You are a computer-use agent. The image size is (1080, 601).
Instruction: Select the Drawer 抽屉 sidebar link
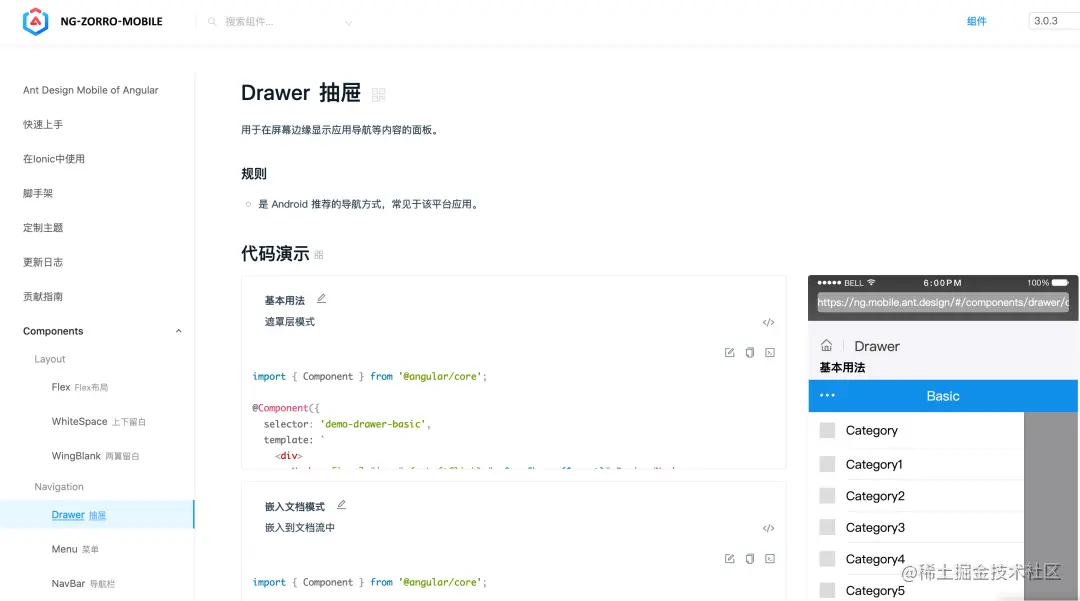point(79,515)
